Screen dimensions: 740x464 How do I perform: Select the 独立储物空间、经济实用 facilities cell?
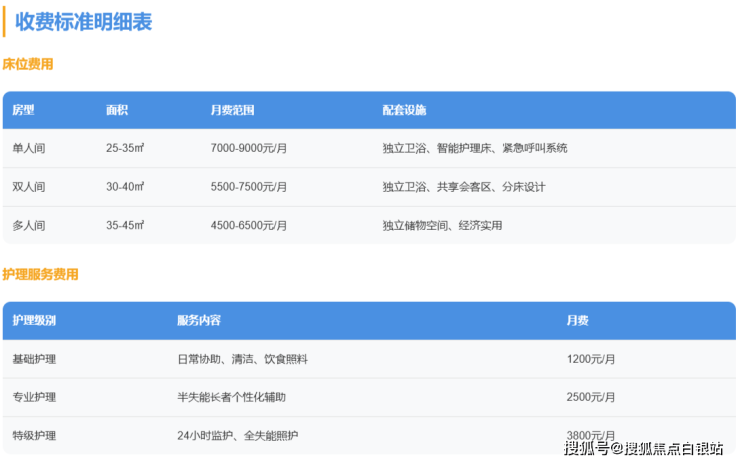[x=442, y=226]
